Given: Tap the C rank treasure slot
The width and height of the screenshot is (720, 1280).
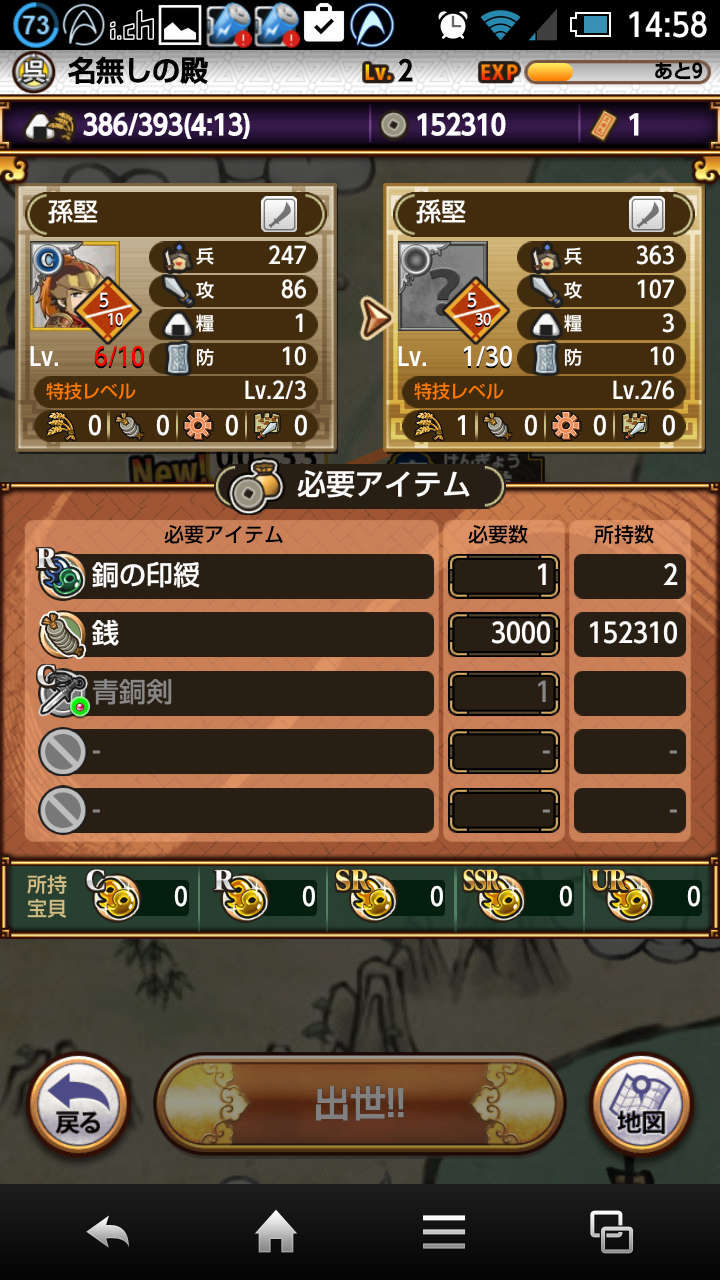Looking at the screenshot, I should tap(137, 897).
